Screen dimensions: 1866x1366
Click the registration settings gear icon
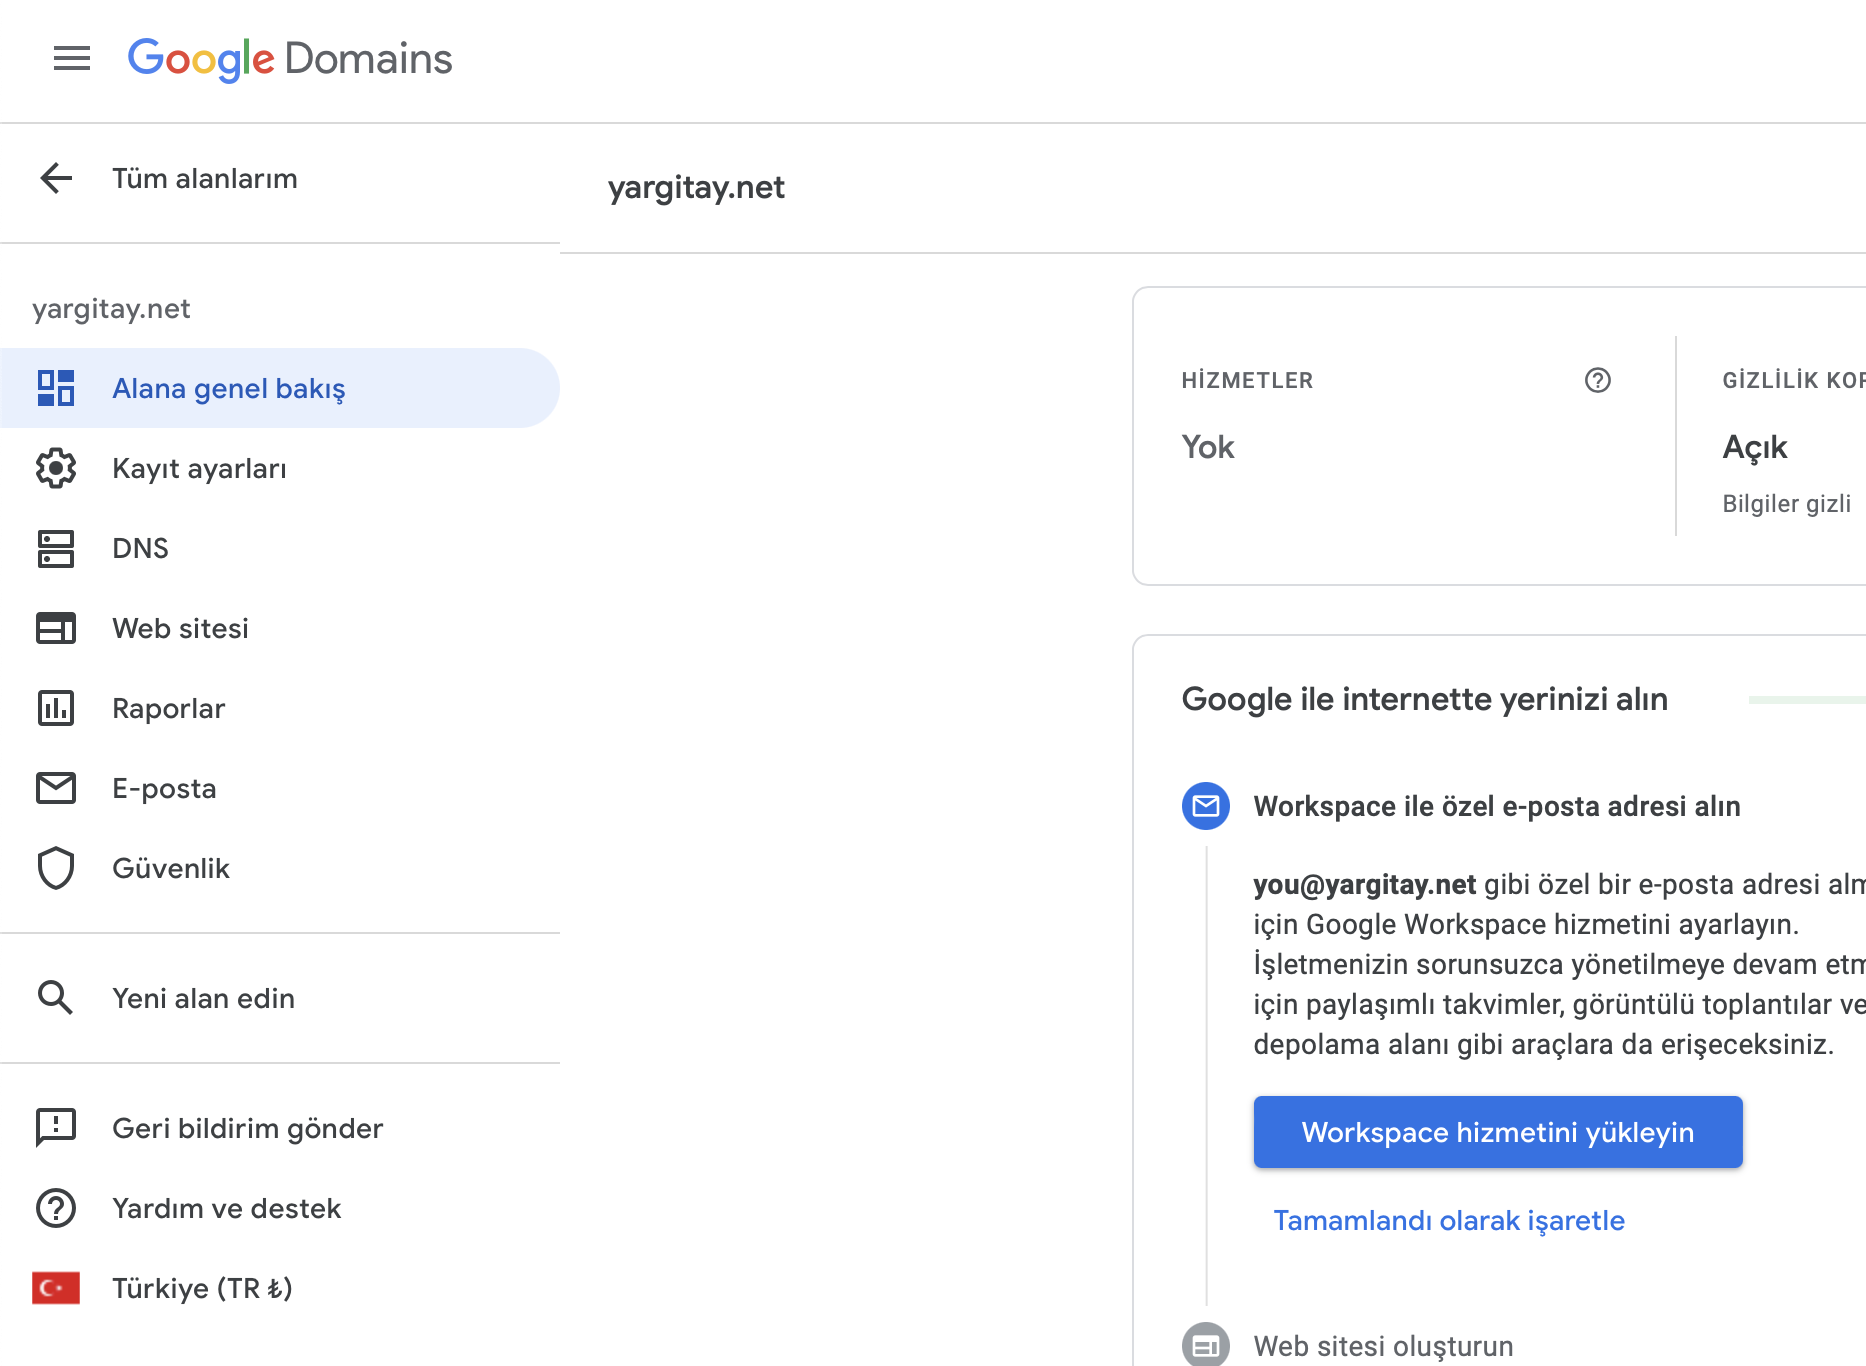(x=56, y=468)
